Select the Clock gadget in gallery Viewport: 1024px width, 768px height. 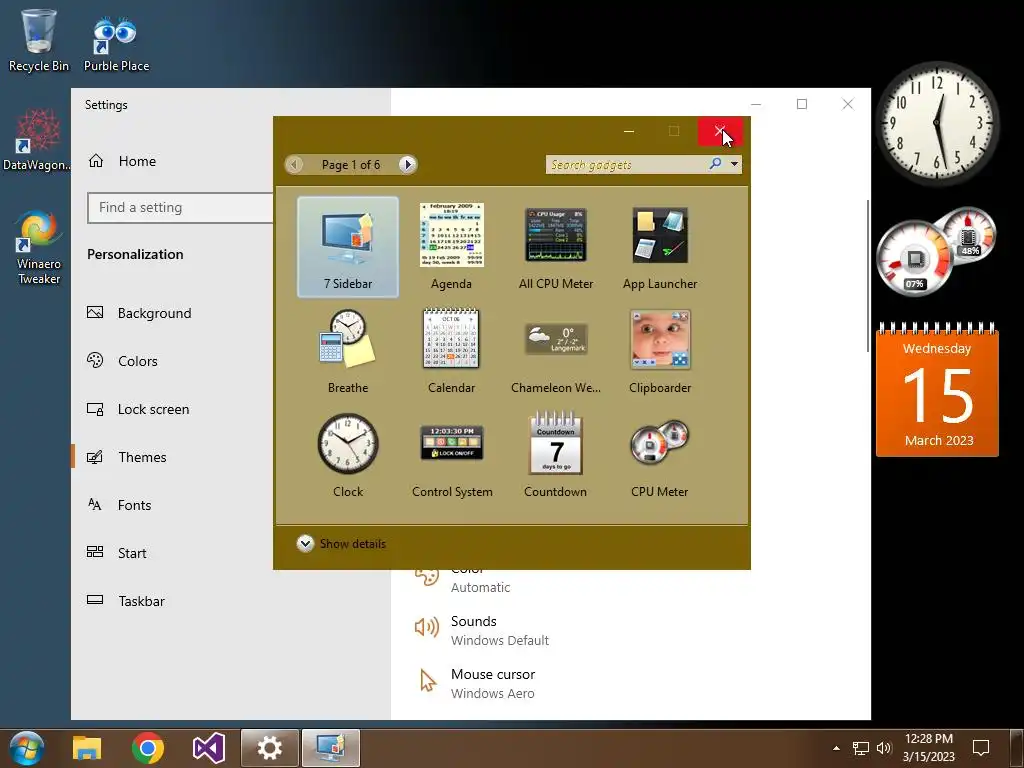[347, 455]
